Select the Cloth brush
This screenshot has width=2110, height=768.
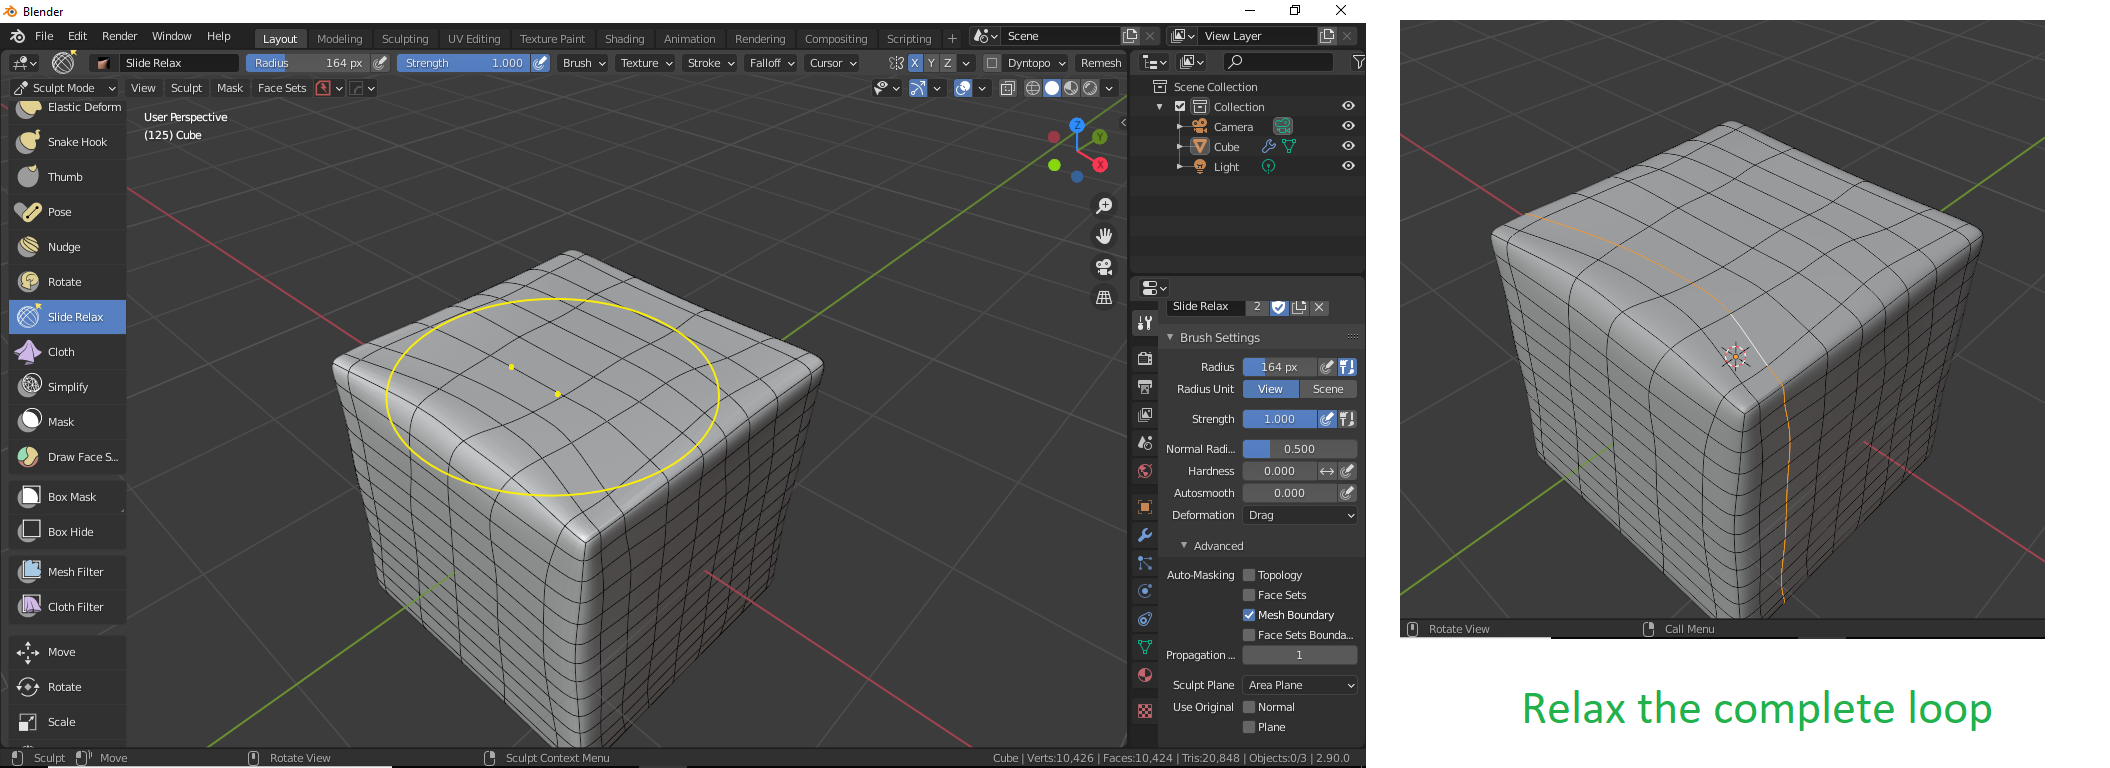pos(68,352)
